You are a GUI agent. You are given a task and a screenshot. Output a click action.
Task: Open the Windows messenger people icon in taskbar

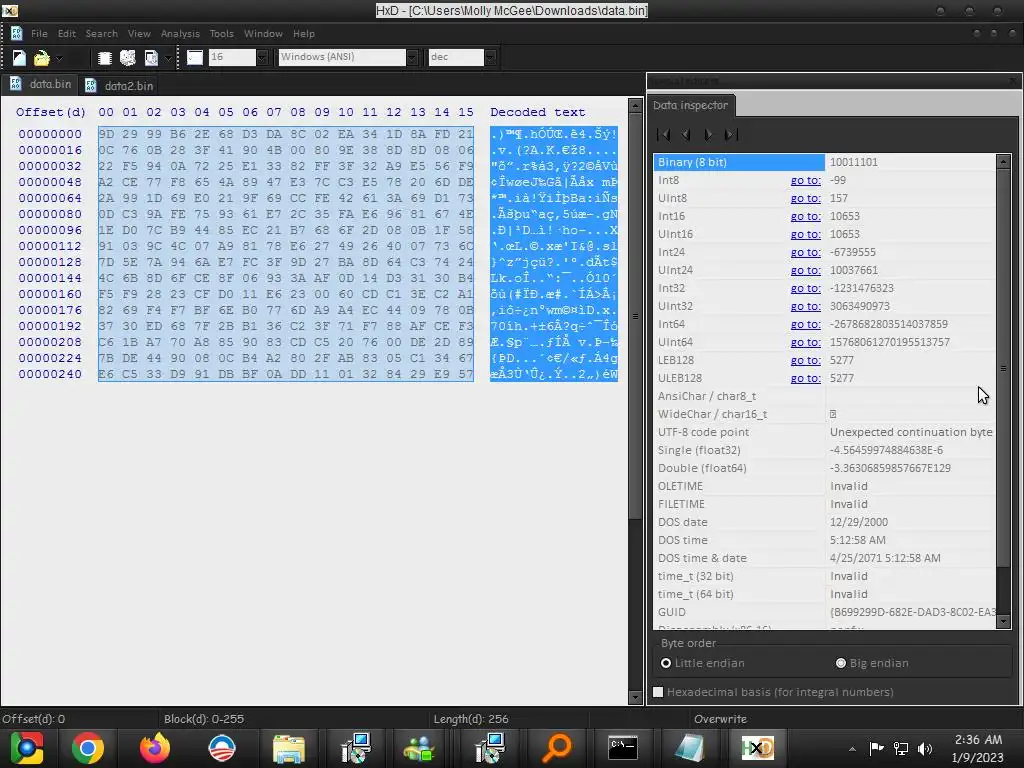[419, 748]
